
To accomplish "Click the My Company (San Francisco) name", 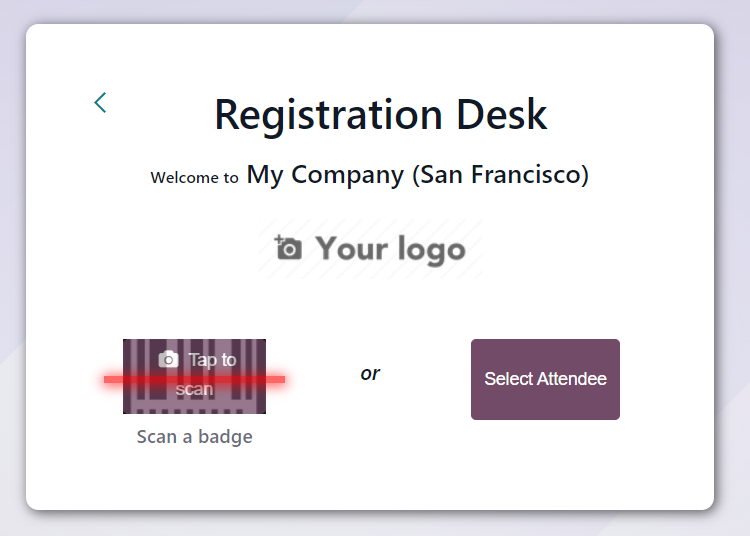I will (418, 175).
